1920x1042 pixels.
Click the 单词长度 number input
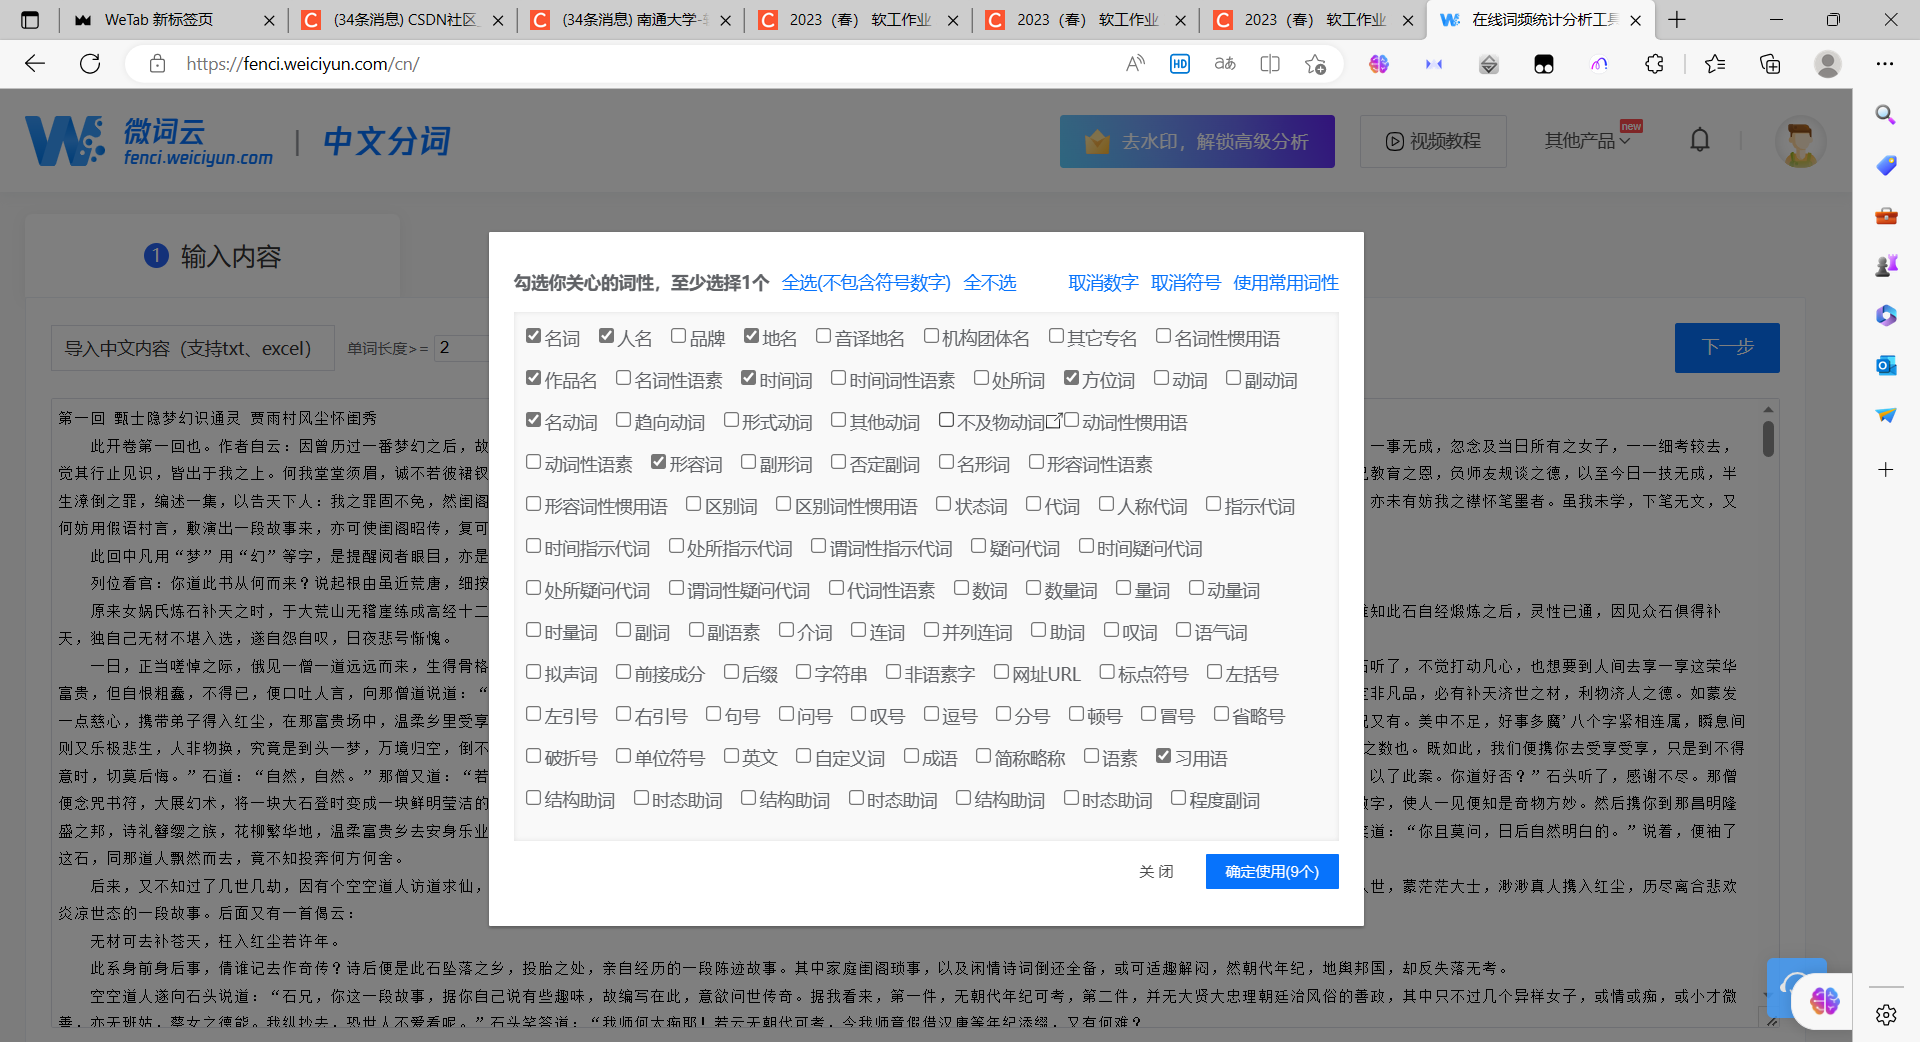(x=462, y=348)
